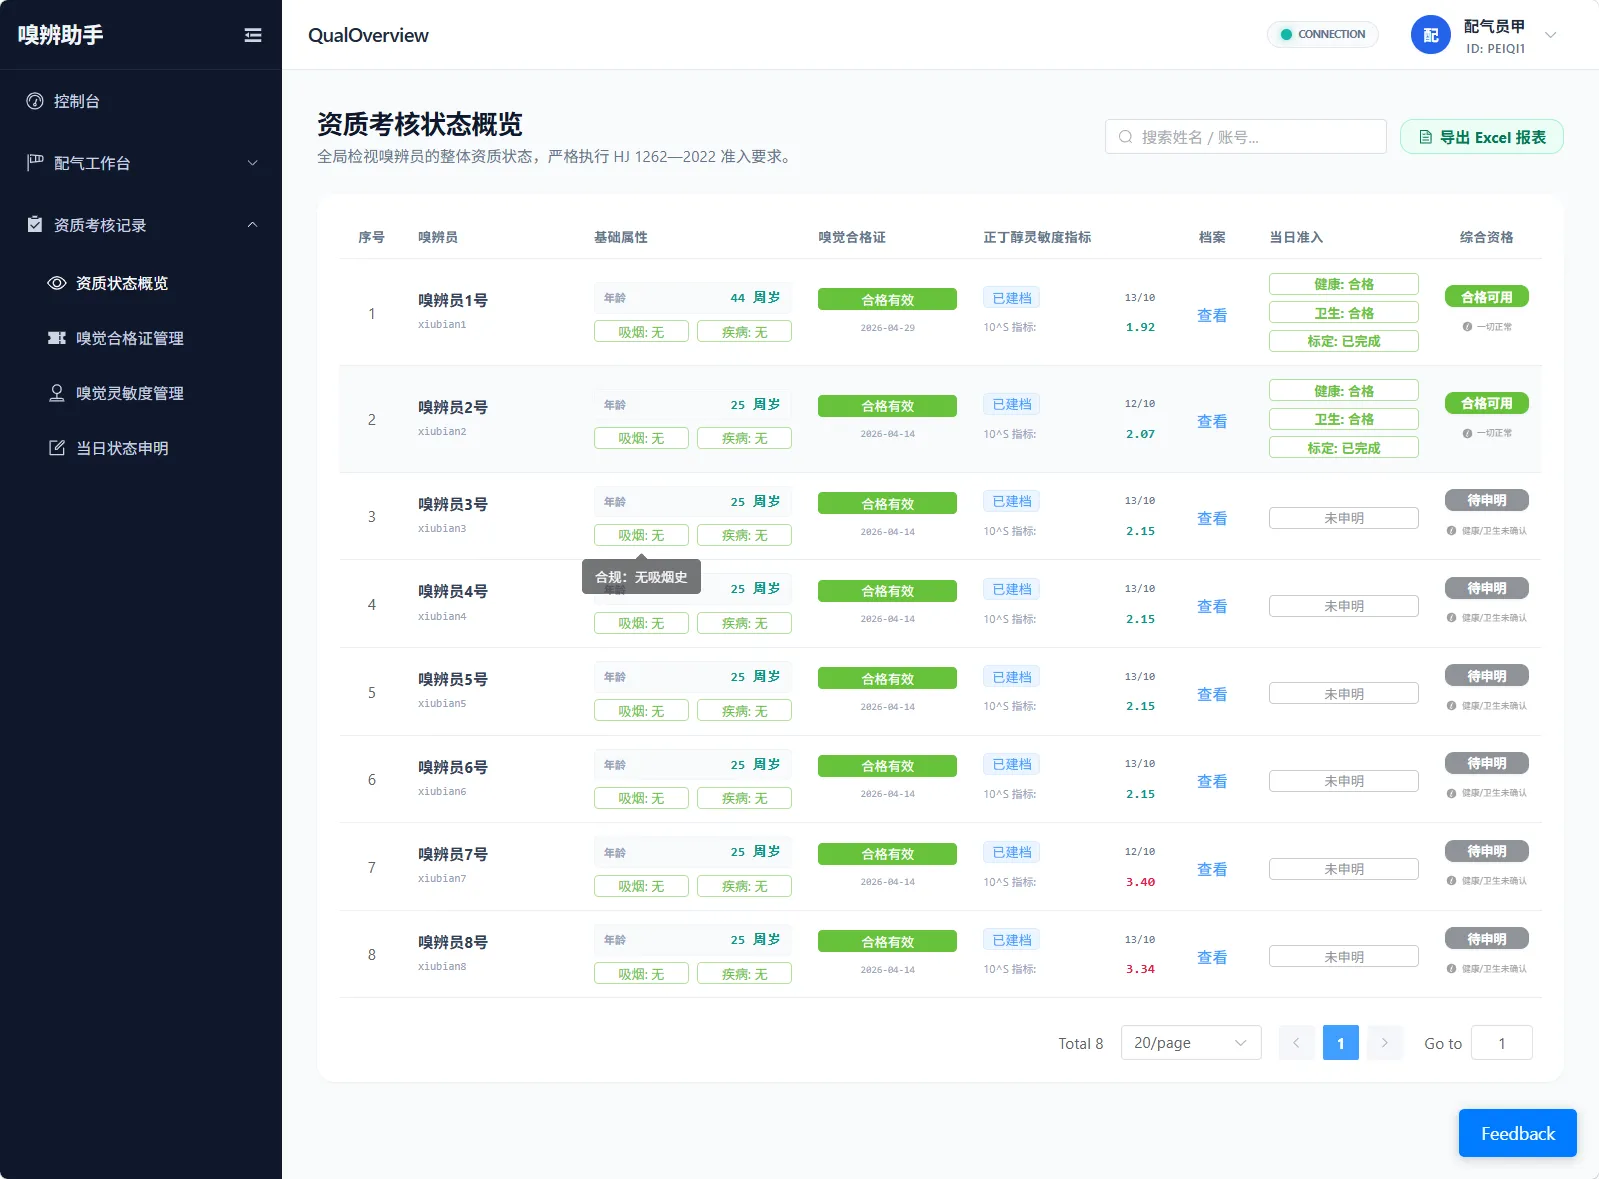Viewport: 1599px width, 1179px height.
Task: Click 综合资格 column header
Action: (x=1487, y=237)
